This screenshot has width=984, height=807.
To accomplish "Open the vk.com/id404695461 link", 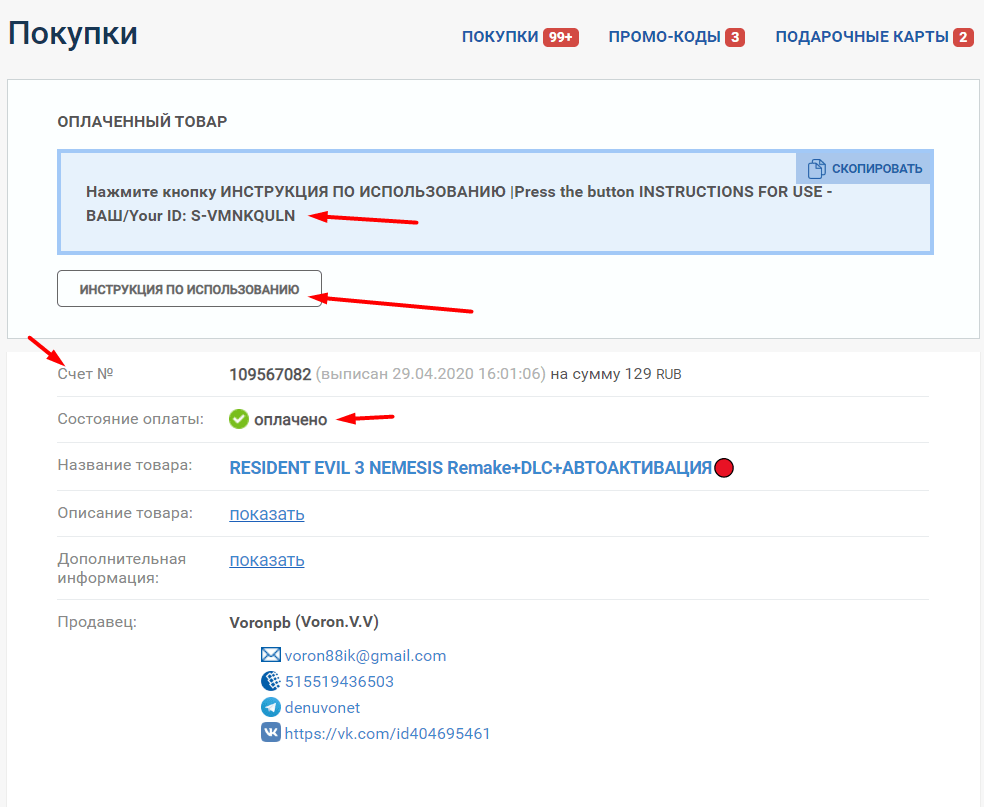I will pos(387,733).
